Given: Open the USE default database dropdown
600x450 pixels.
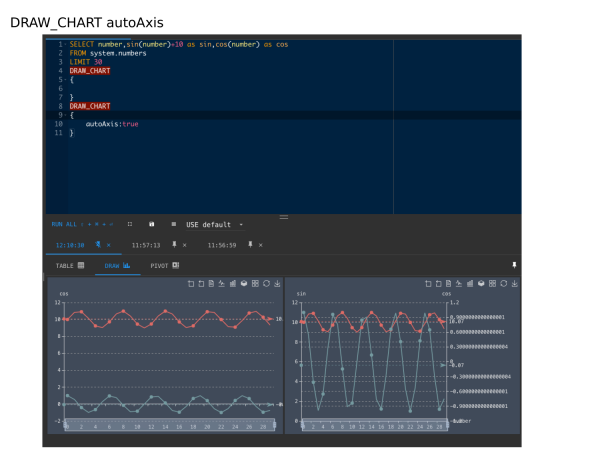Looking at the screenshot, I should tap(213, 225).
